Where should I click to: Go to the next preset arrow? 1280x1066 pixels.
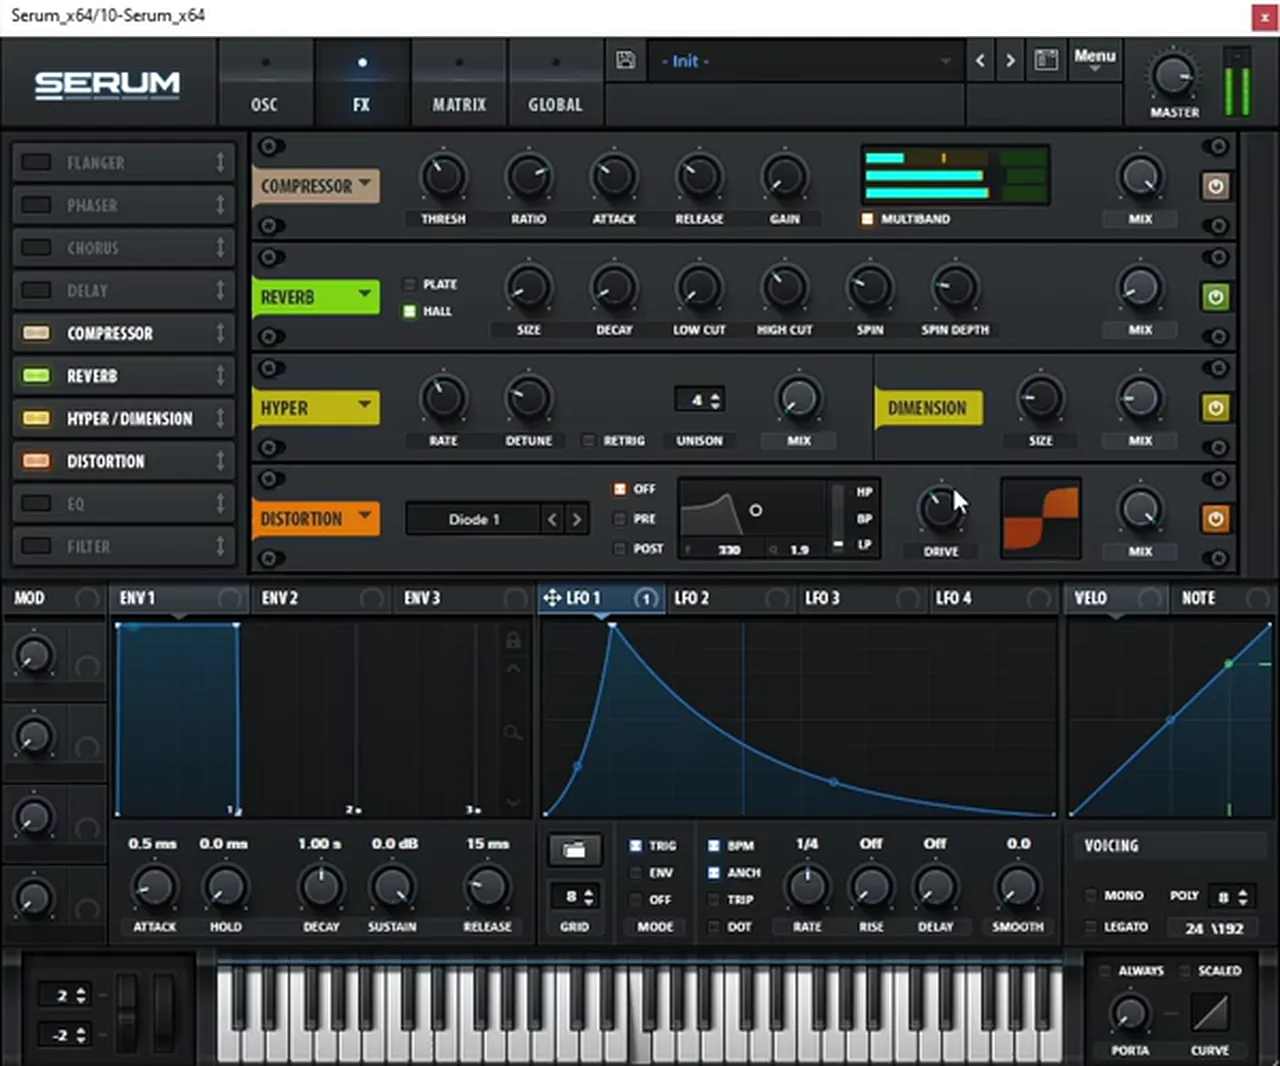click(x=1010, y=61)
